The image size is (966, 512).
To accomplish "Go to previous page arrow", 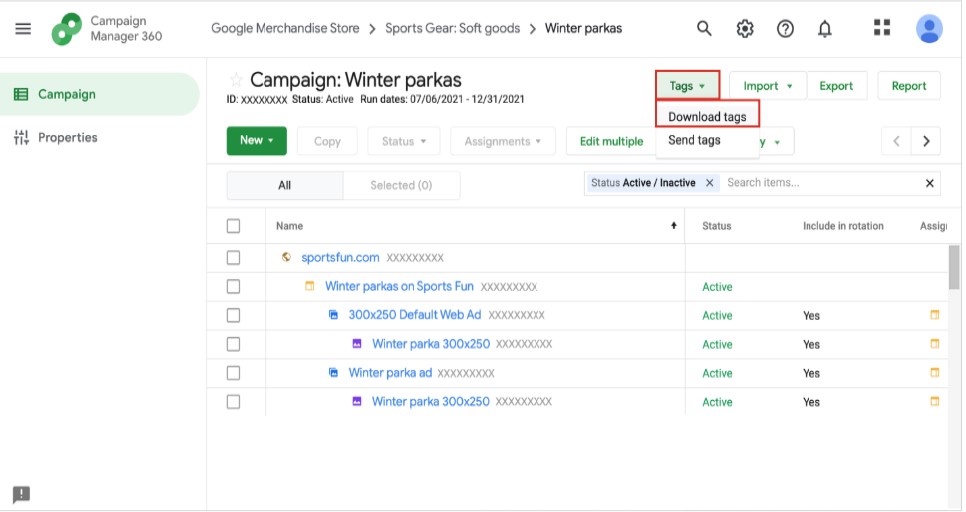I will click(896, 141).
